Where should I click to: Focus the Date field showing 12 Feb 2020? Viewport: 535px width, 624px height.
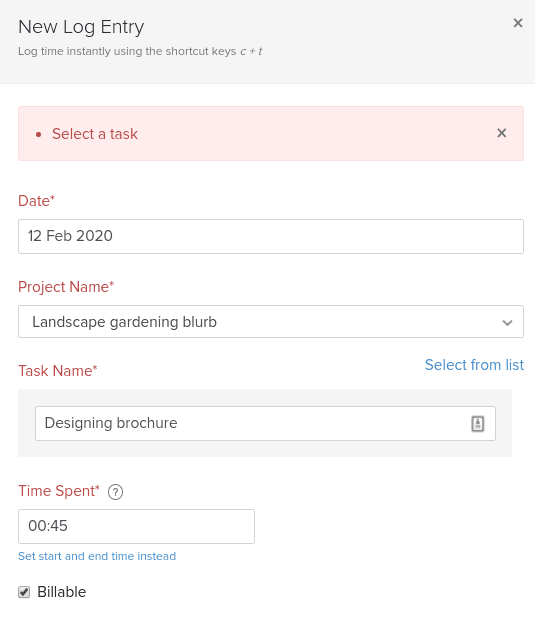click(271, 236)
